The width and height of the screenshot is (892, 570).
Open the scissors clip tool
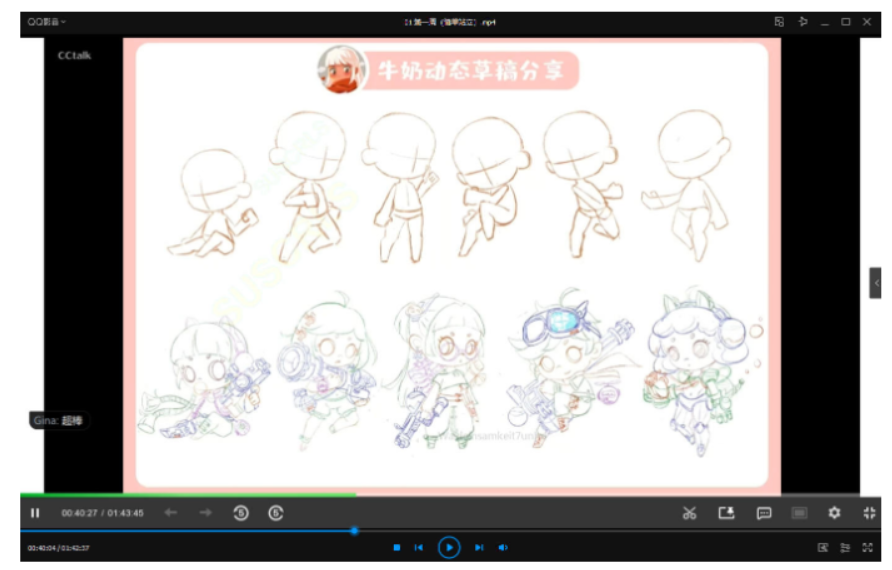tap(689, 513)
